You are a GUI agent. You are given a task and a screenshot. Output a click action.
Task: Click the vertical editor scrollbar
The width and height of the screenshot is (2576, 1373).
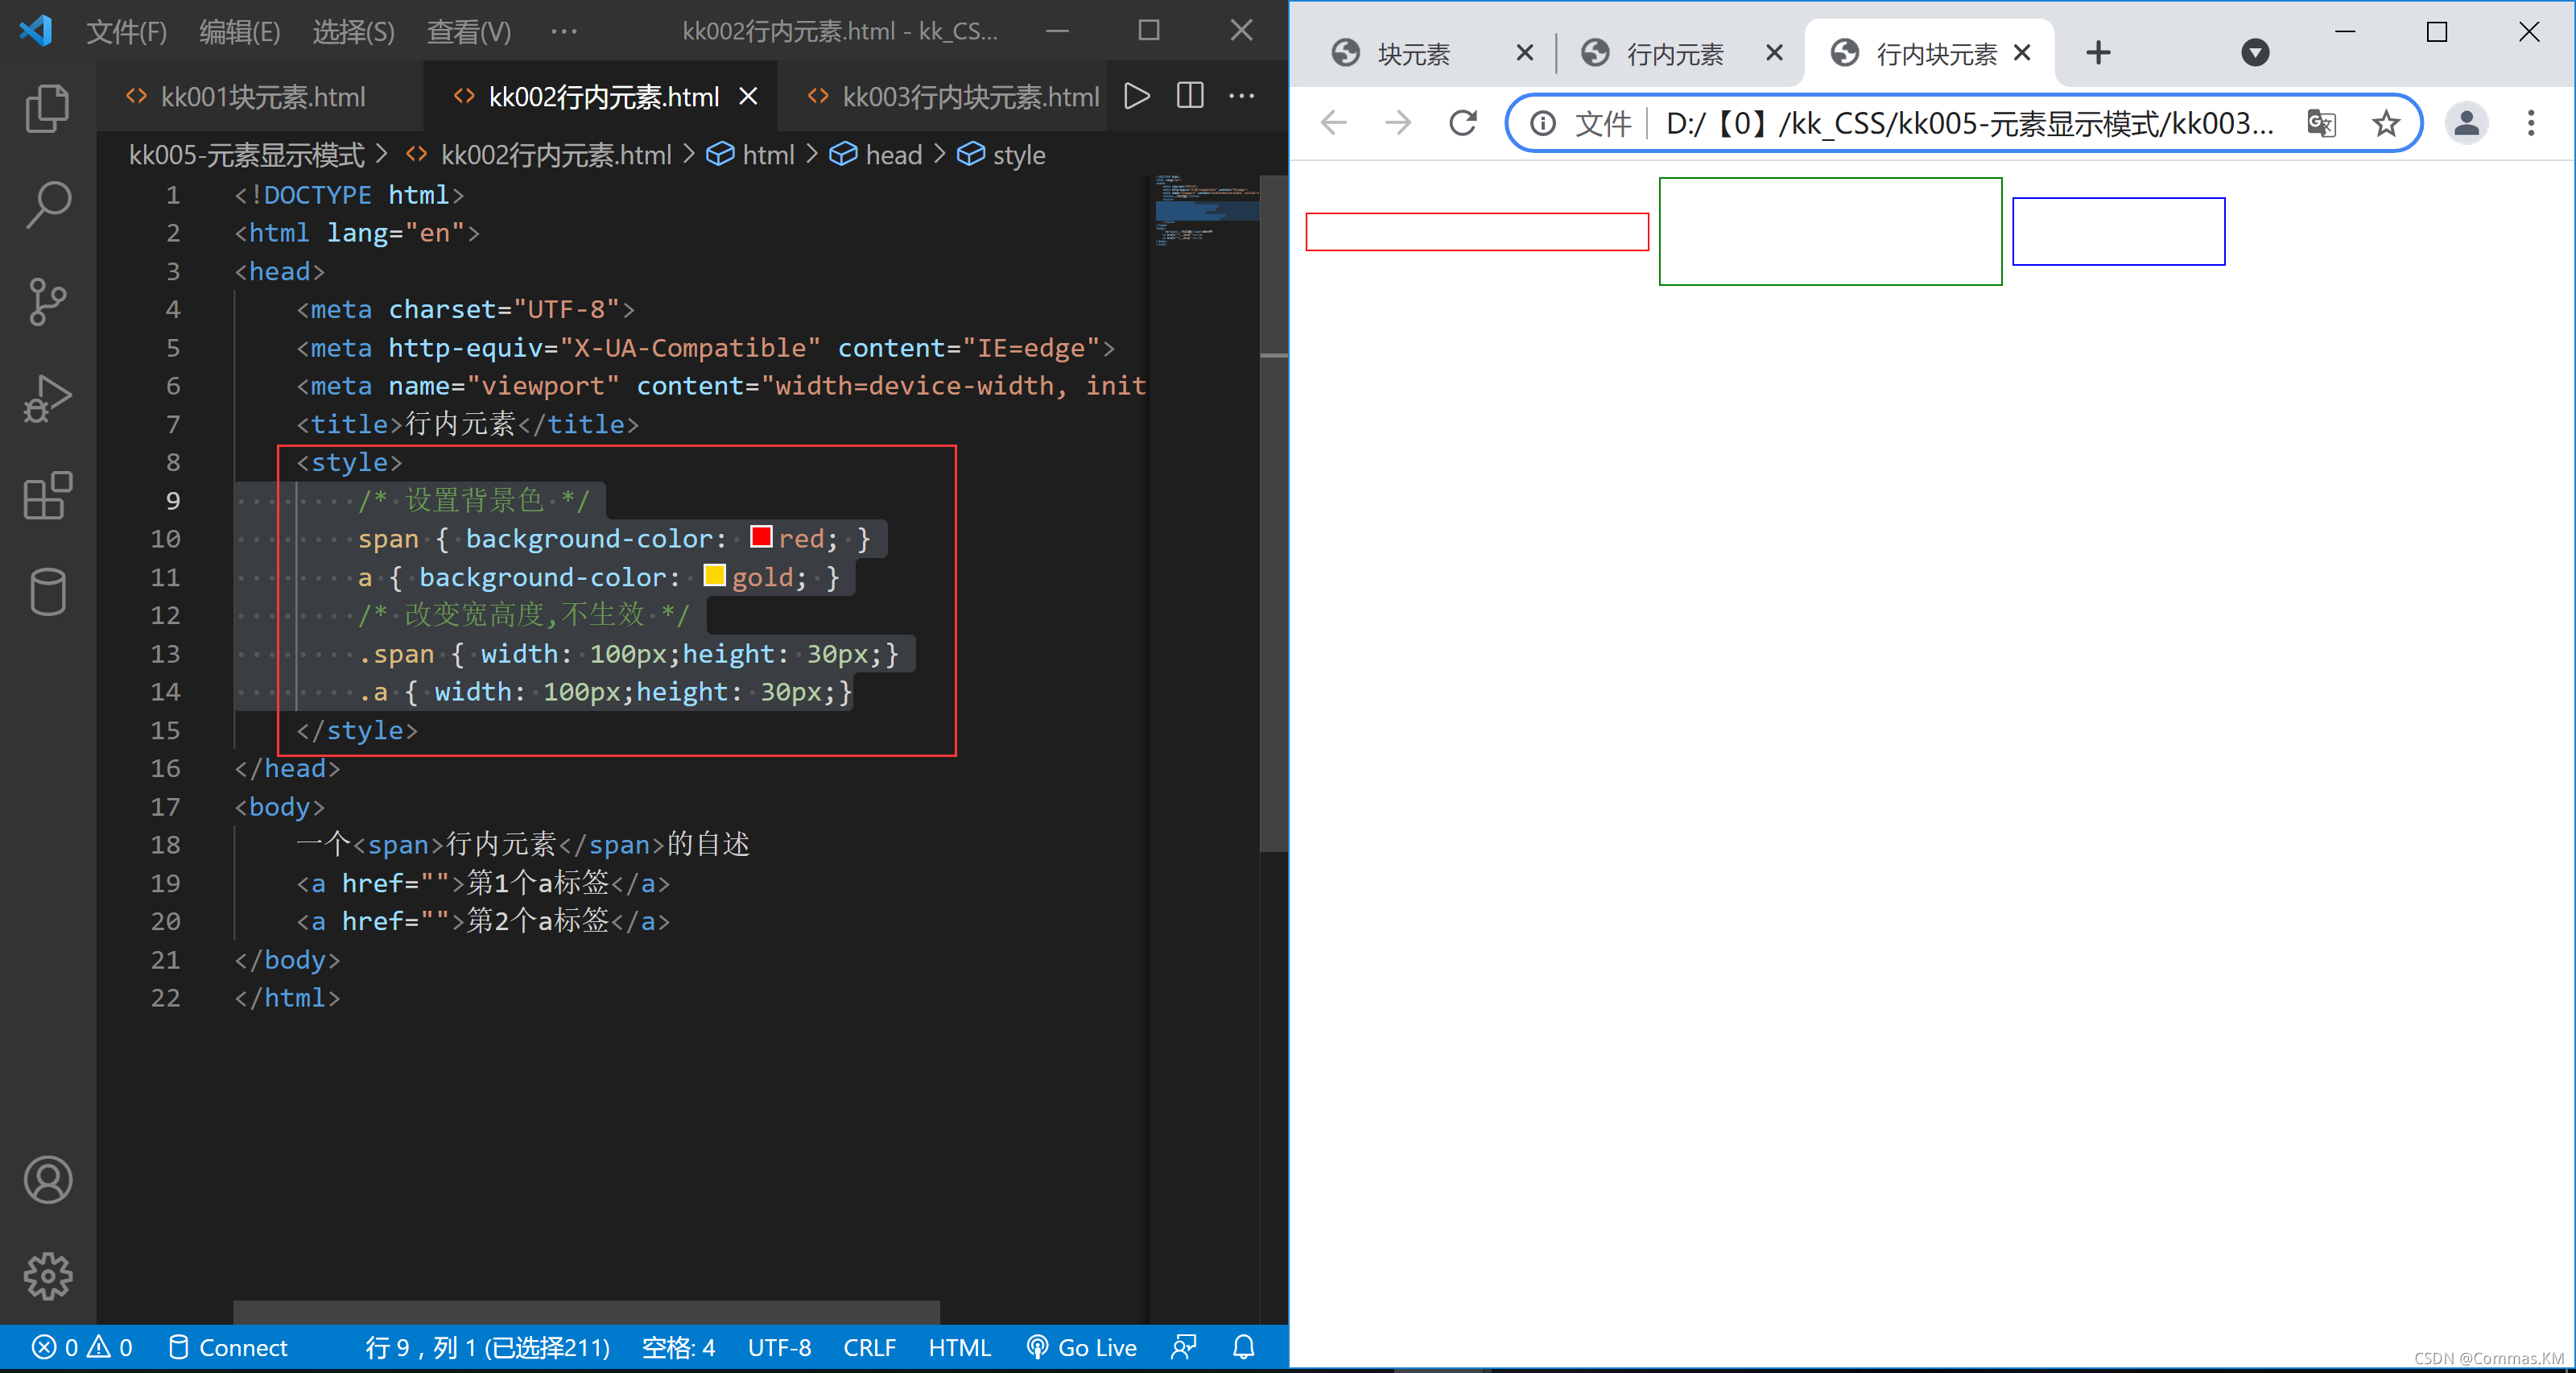(x=1273, y=513)
